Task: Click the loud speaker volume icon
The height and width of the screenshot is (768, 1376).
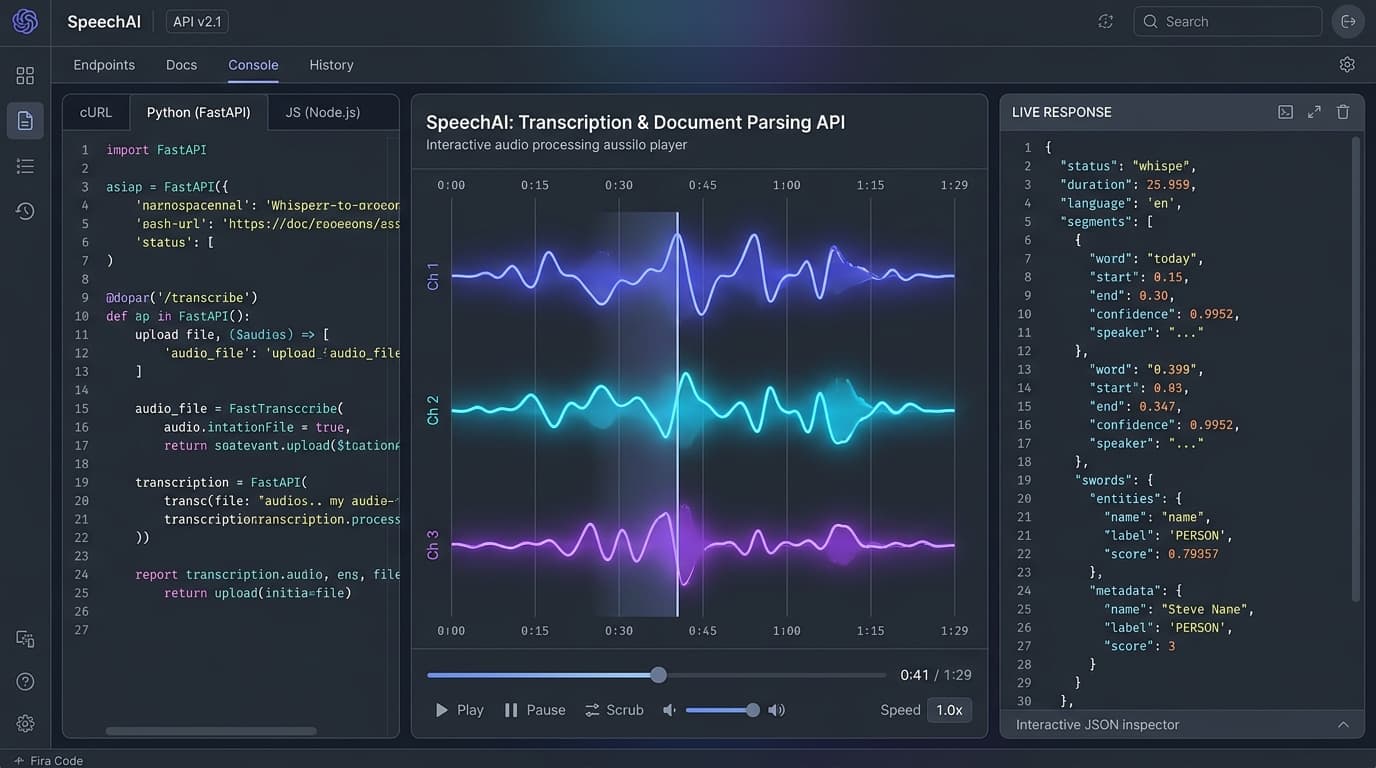Action: tap(776, 710)
